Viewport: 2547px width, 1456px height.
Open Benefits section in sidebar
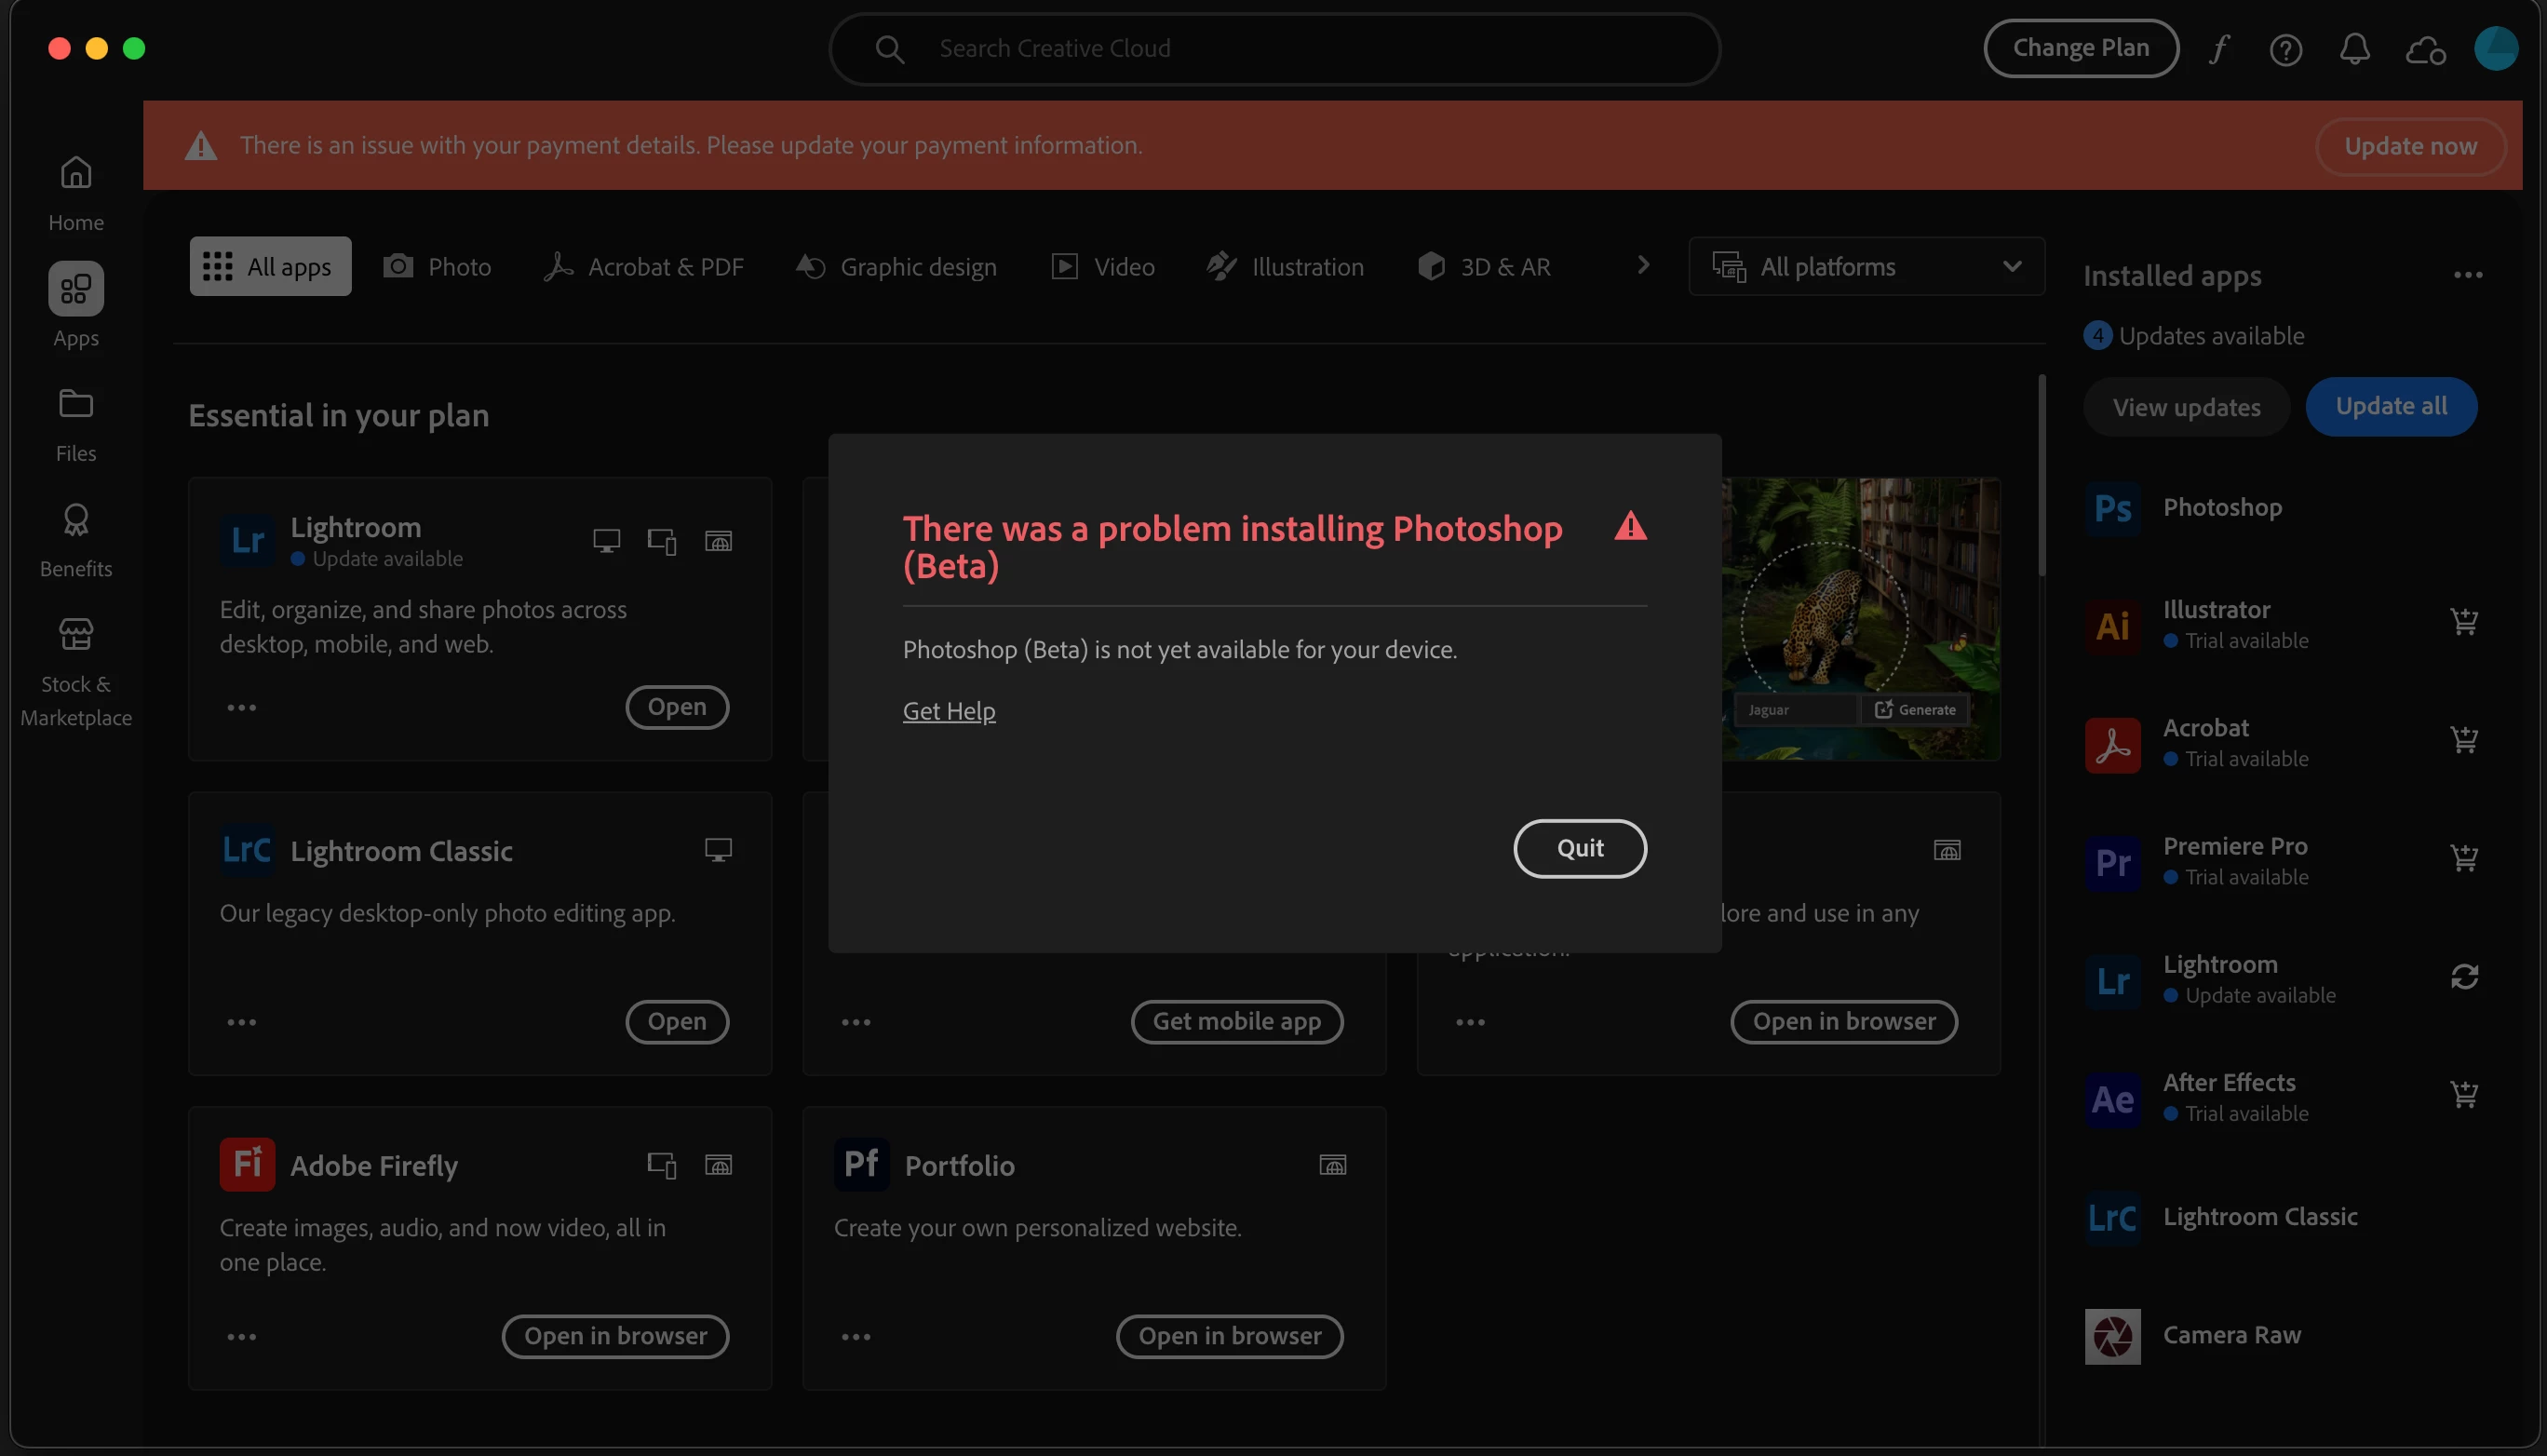tap(76, 540)
